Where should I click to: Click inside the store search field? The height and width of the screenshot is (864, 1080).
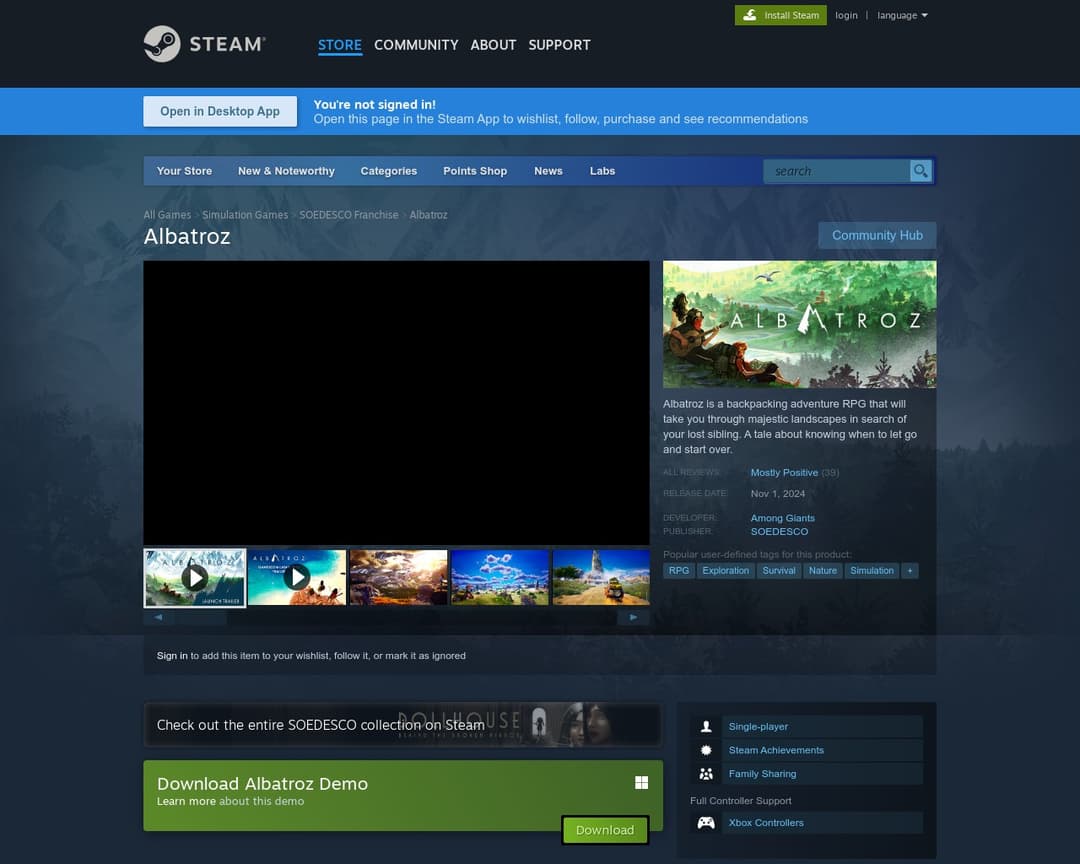(x=835, y=171)
